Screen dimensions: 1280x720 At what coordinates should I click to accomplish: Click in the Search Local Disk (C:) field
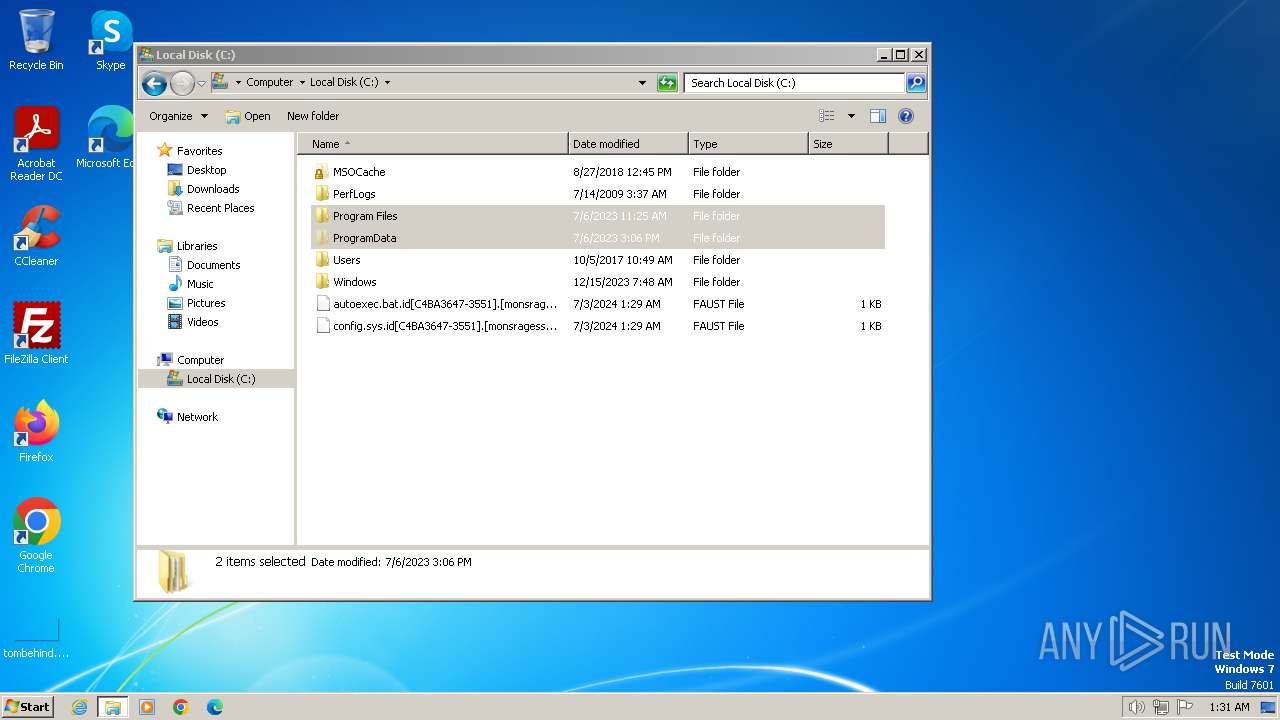click(x=794, y=83)
